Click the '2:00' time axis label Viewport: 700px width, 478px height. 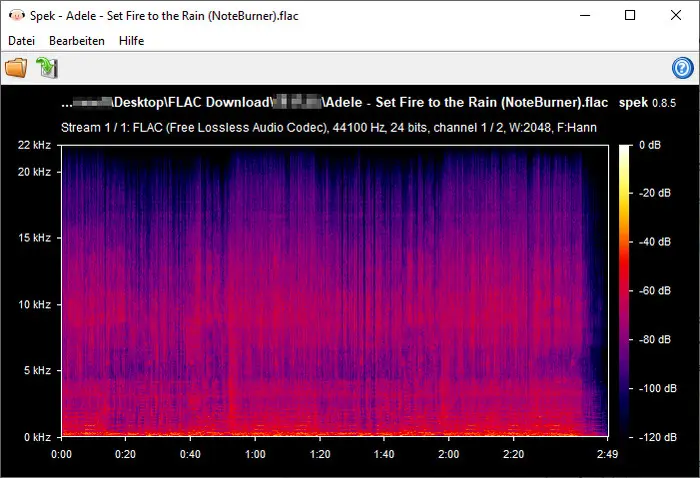click(448, 454)
